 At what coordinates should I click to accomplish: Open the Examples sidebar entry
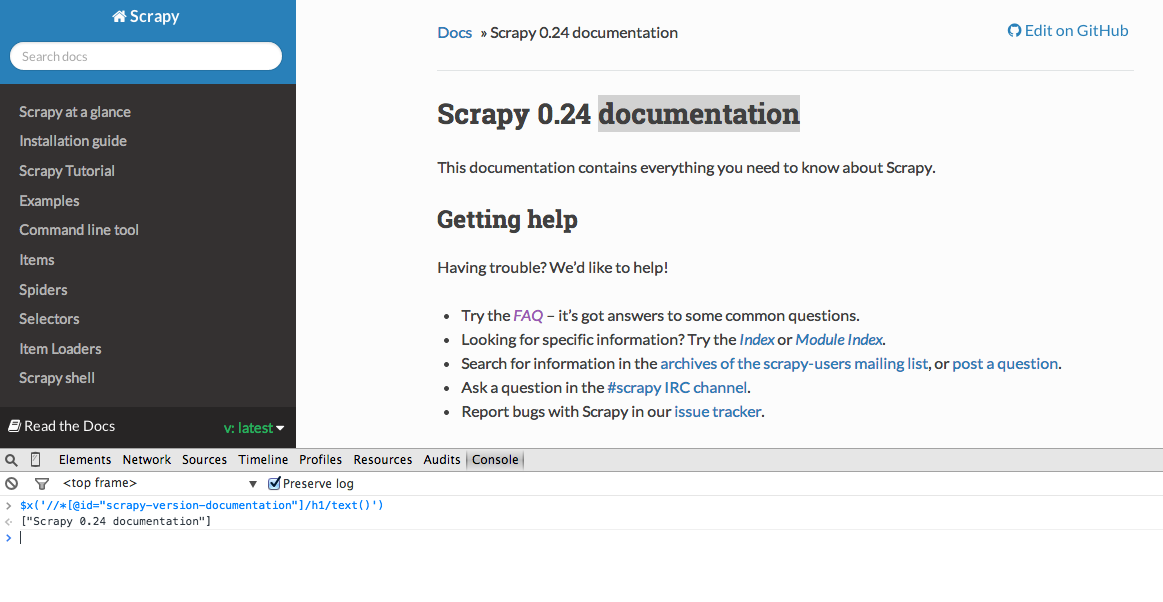coord(49,201)
